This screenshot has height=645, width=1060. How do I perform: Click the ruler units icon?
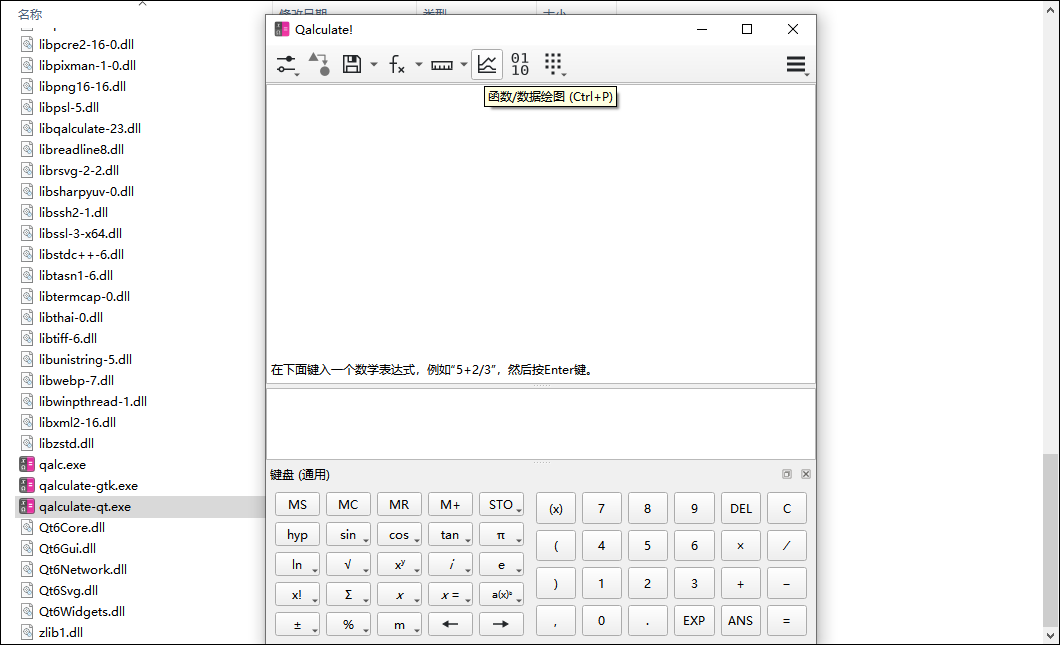coord(442,65)
